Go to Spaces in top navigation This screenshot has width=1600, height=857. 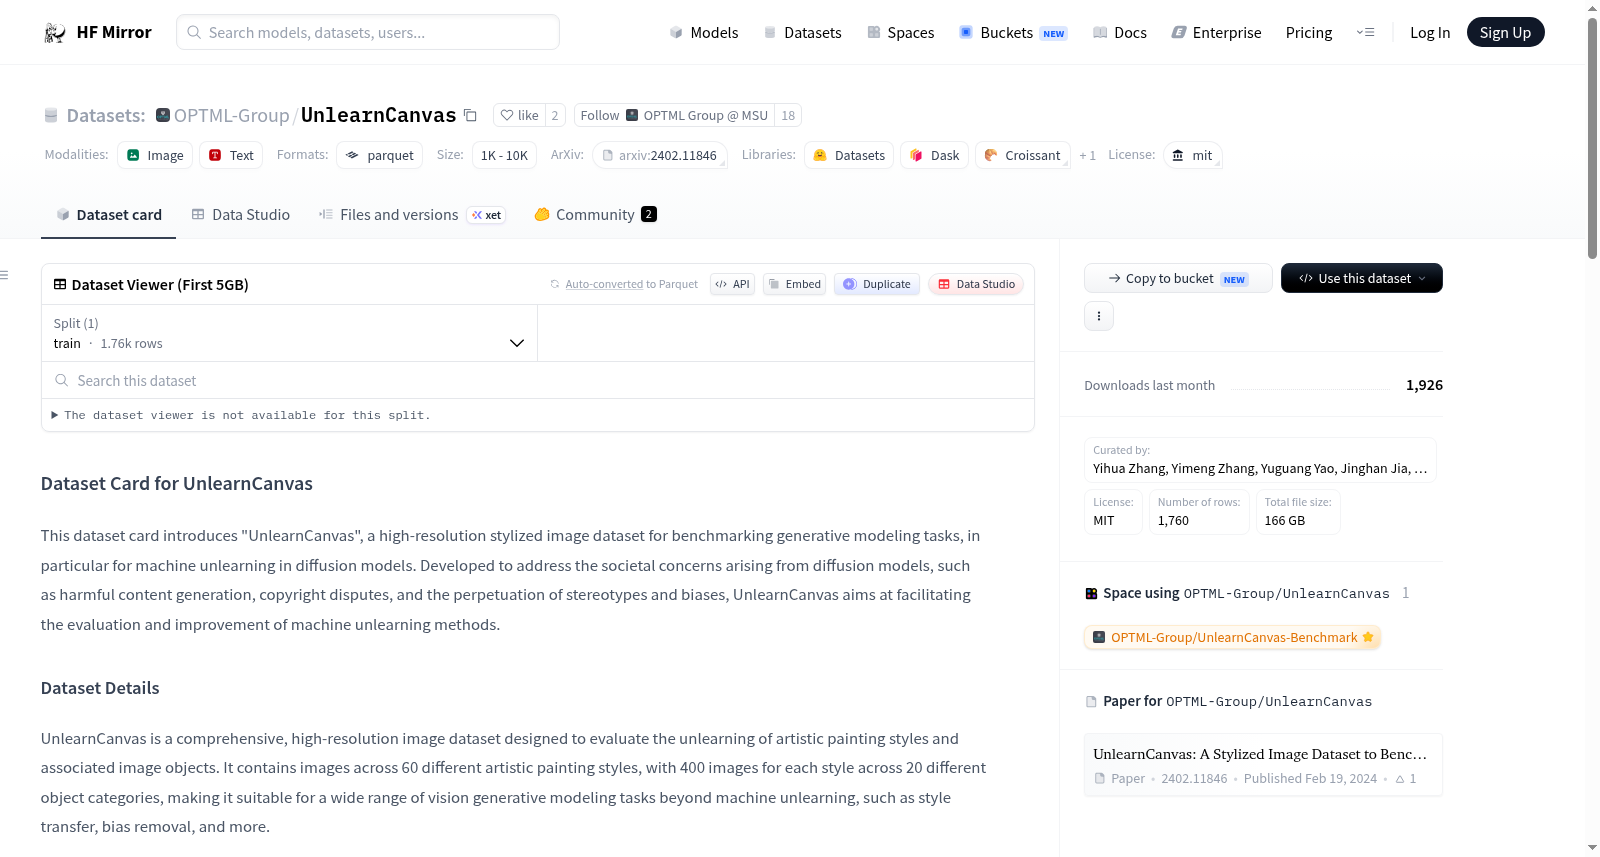900,32
